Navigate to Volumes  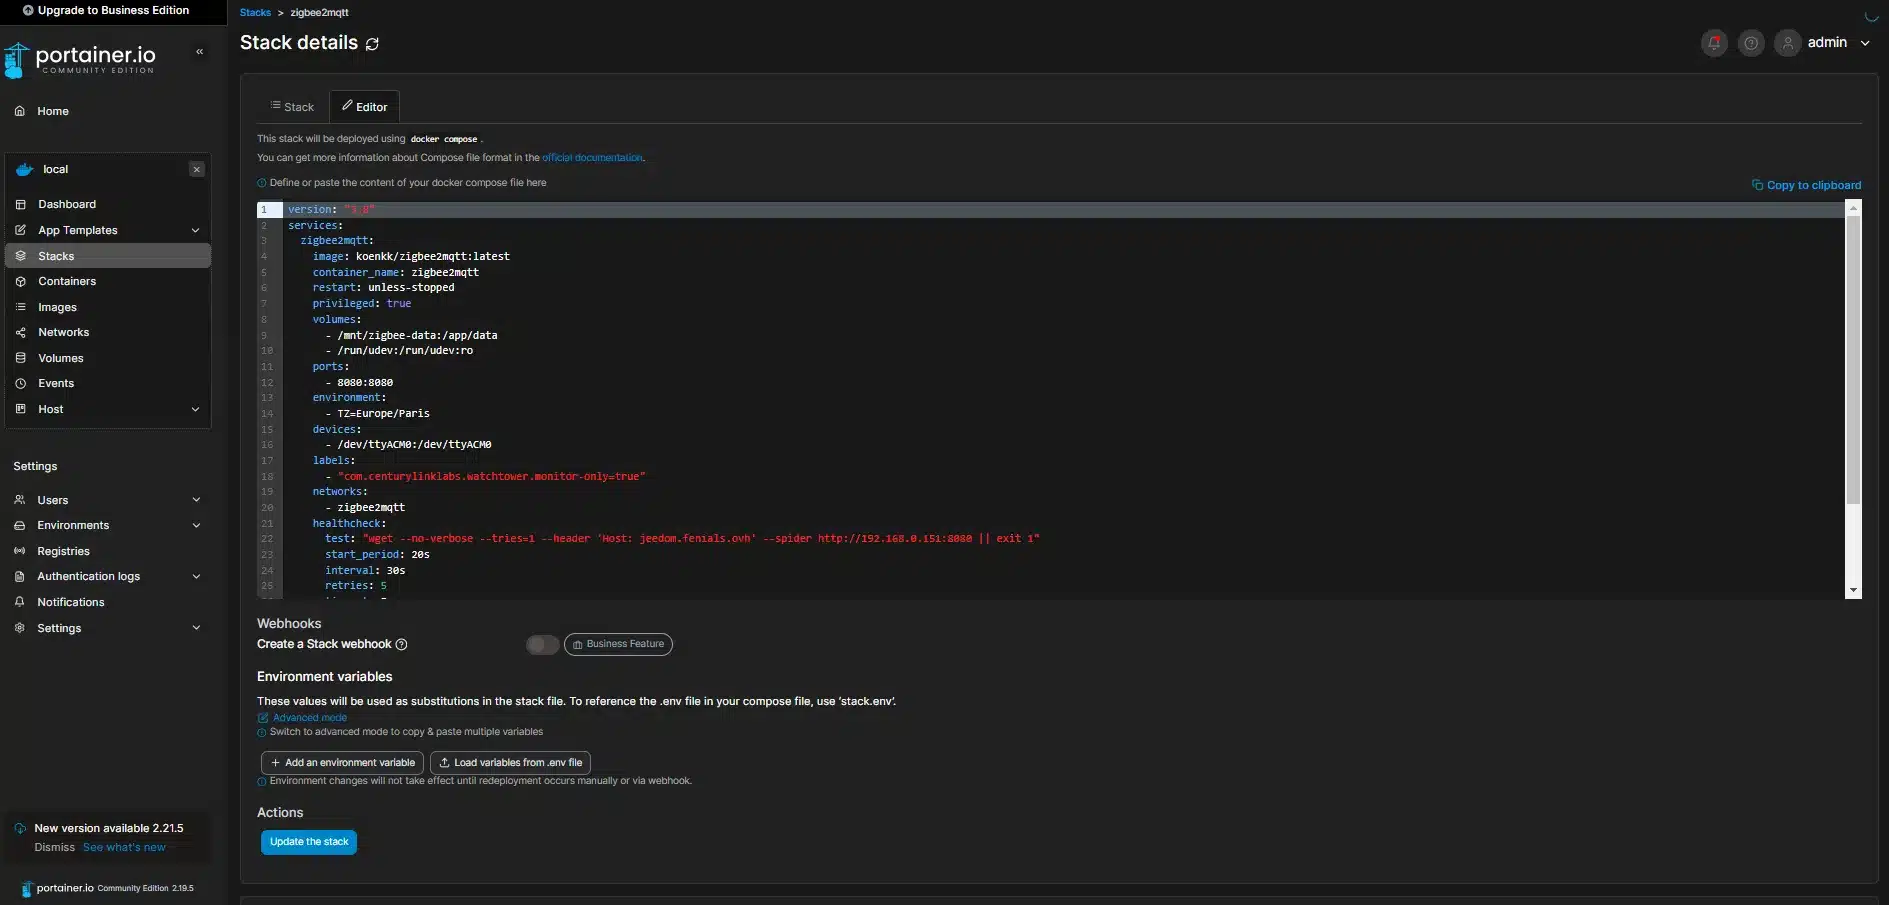click(x=61, y=358)
